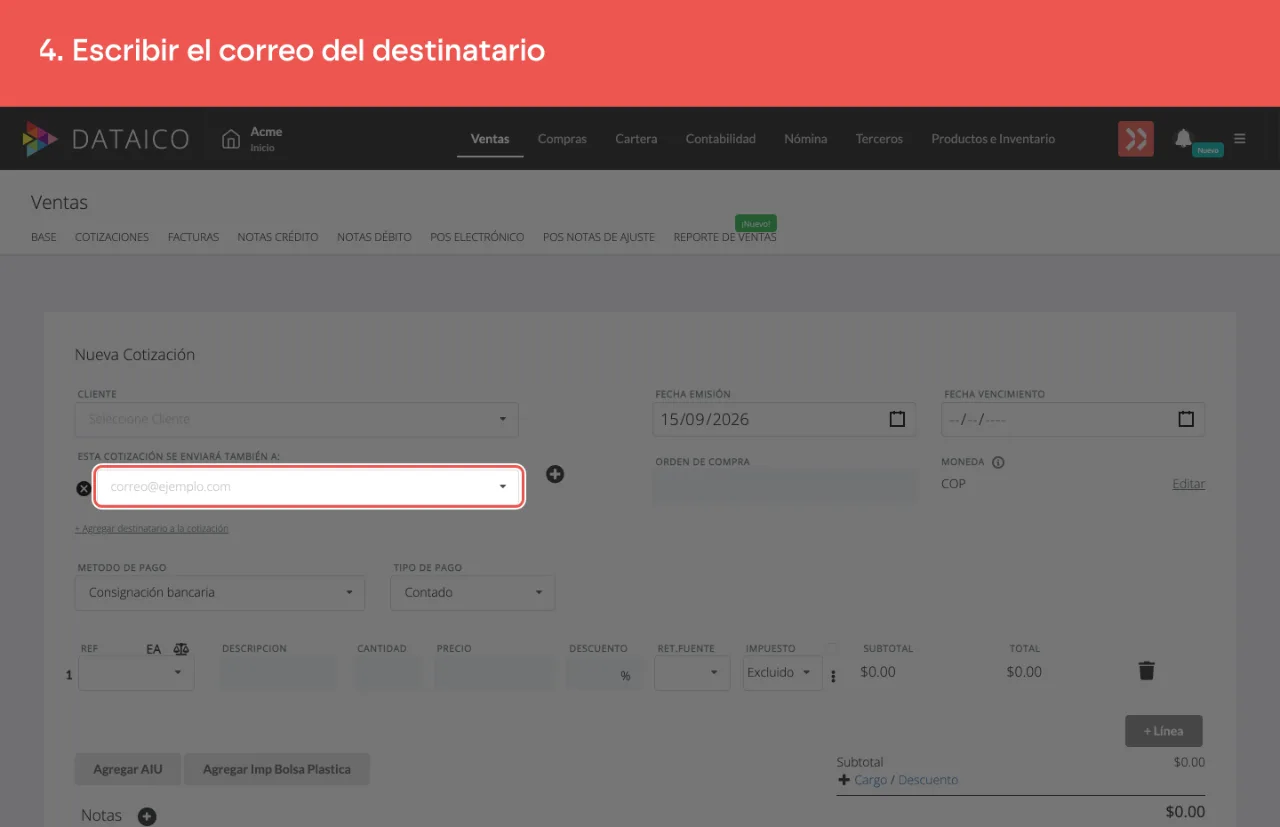Open the hamburger menu
This screenshot has width=1280, height=827.
[x=1240, y=139]
